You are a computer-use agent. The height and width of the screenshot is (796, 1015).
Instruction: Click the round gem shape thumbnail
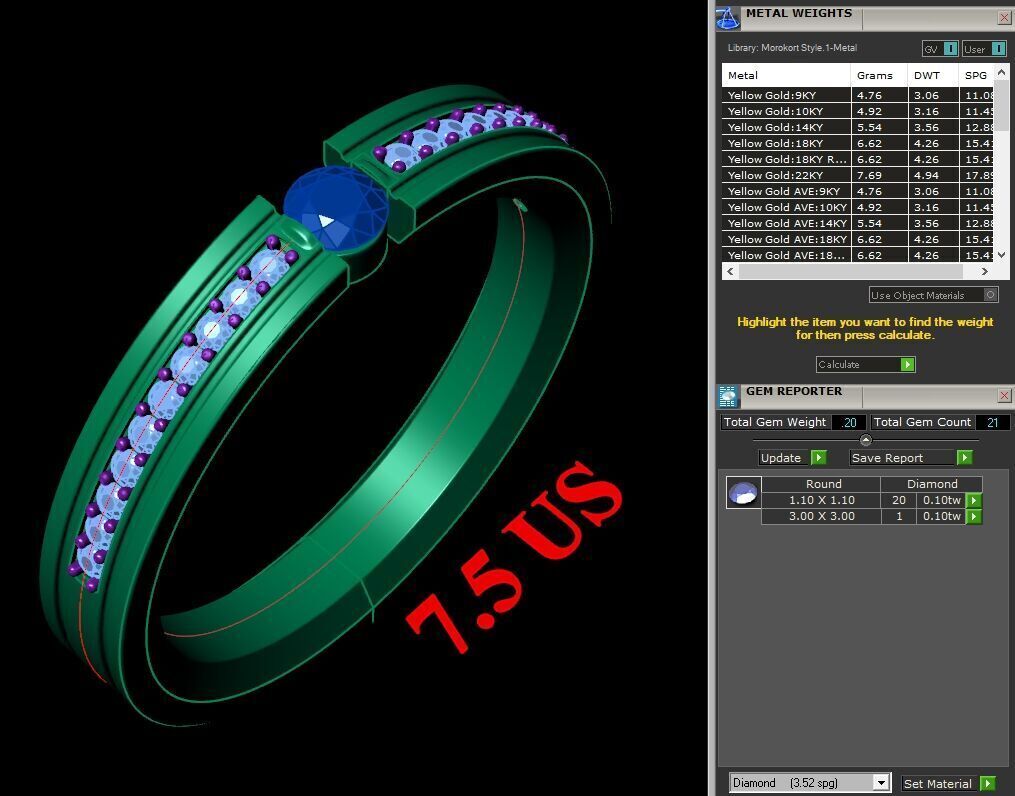click(743, 492)
